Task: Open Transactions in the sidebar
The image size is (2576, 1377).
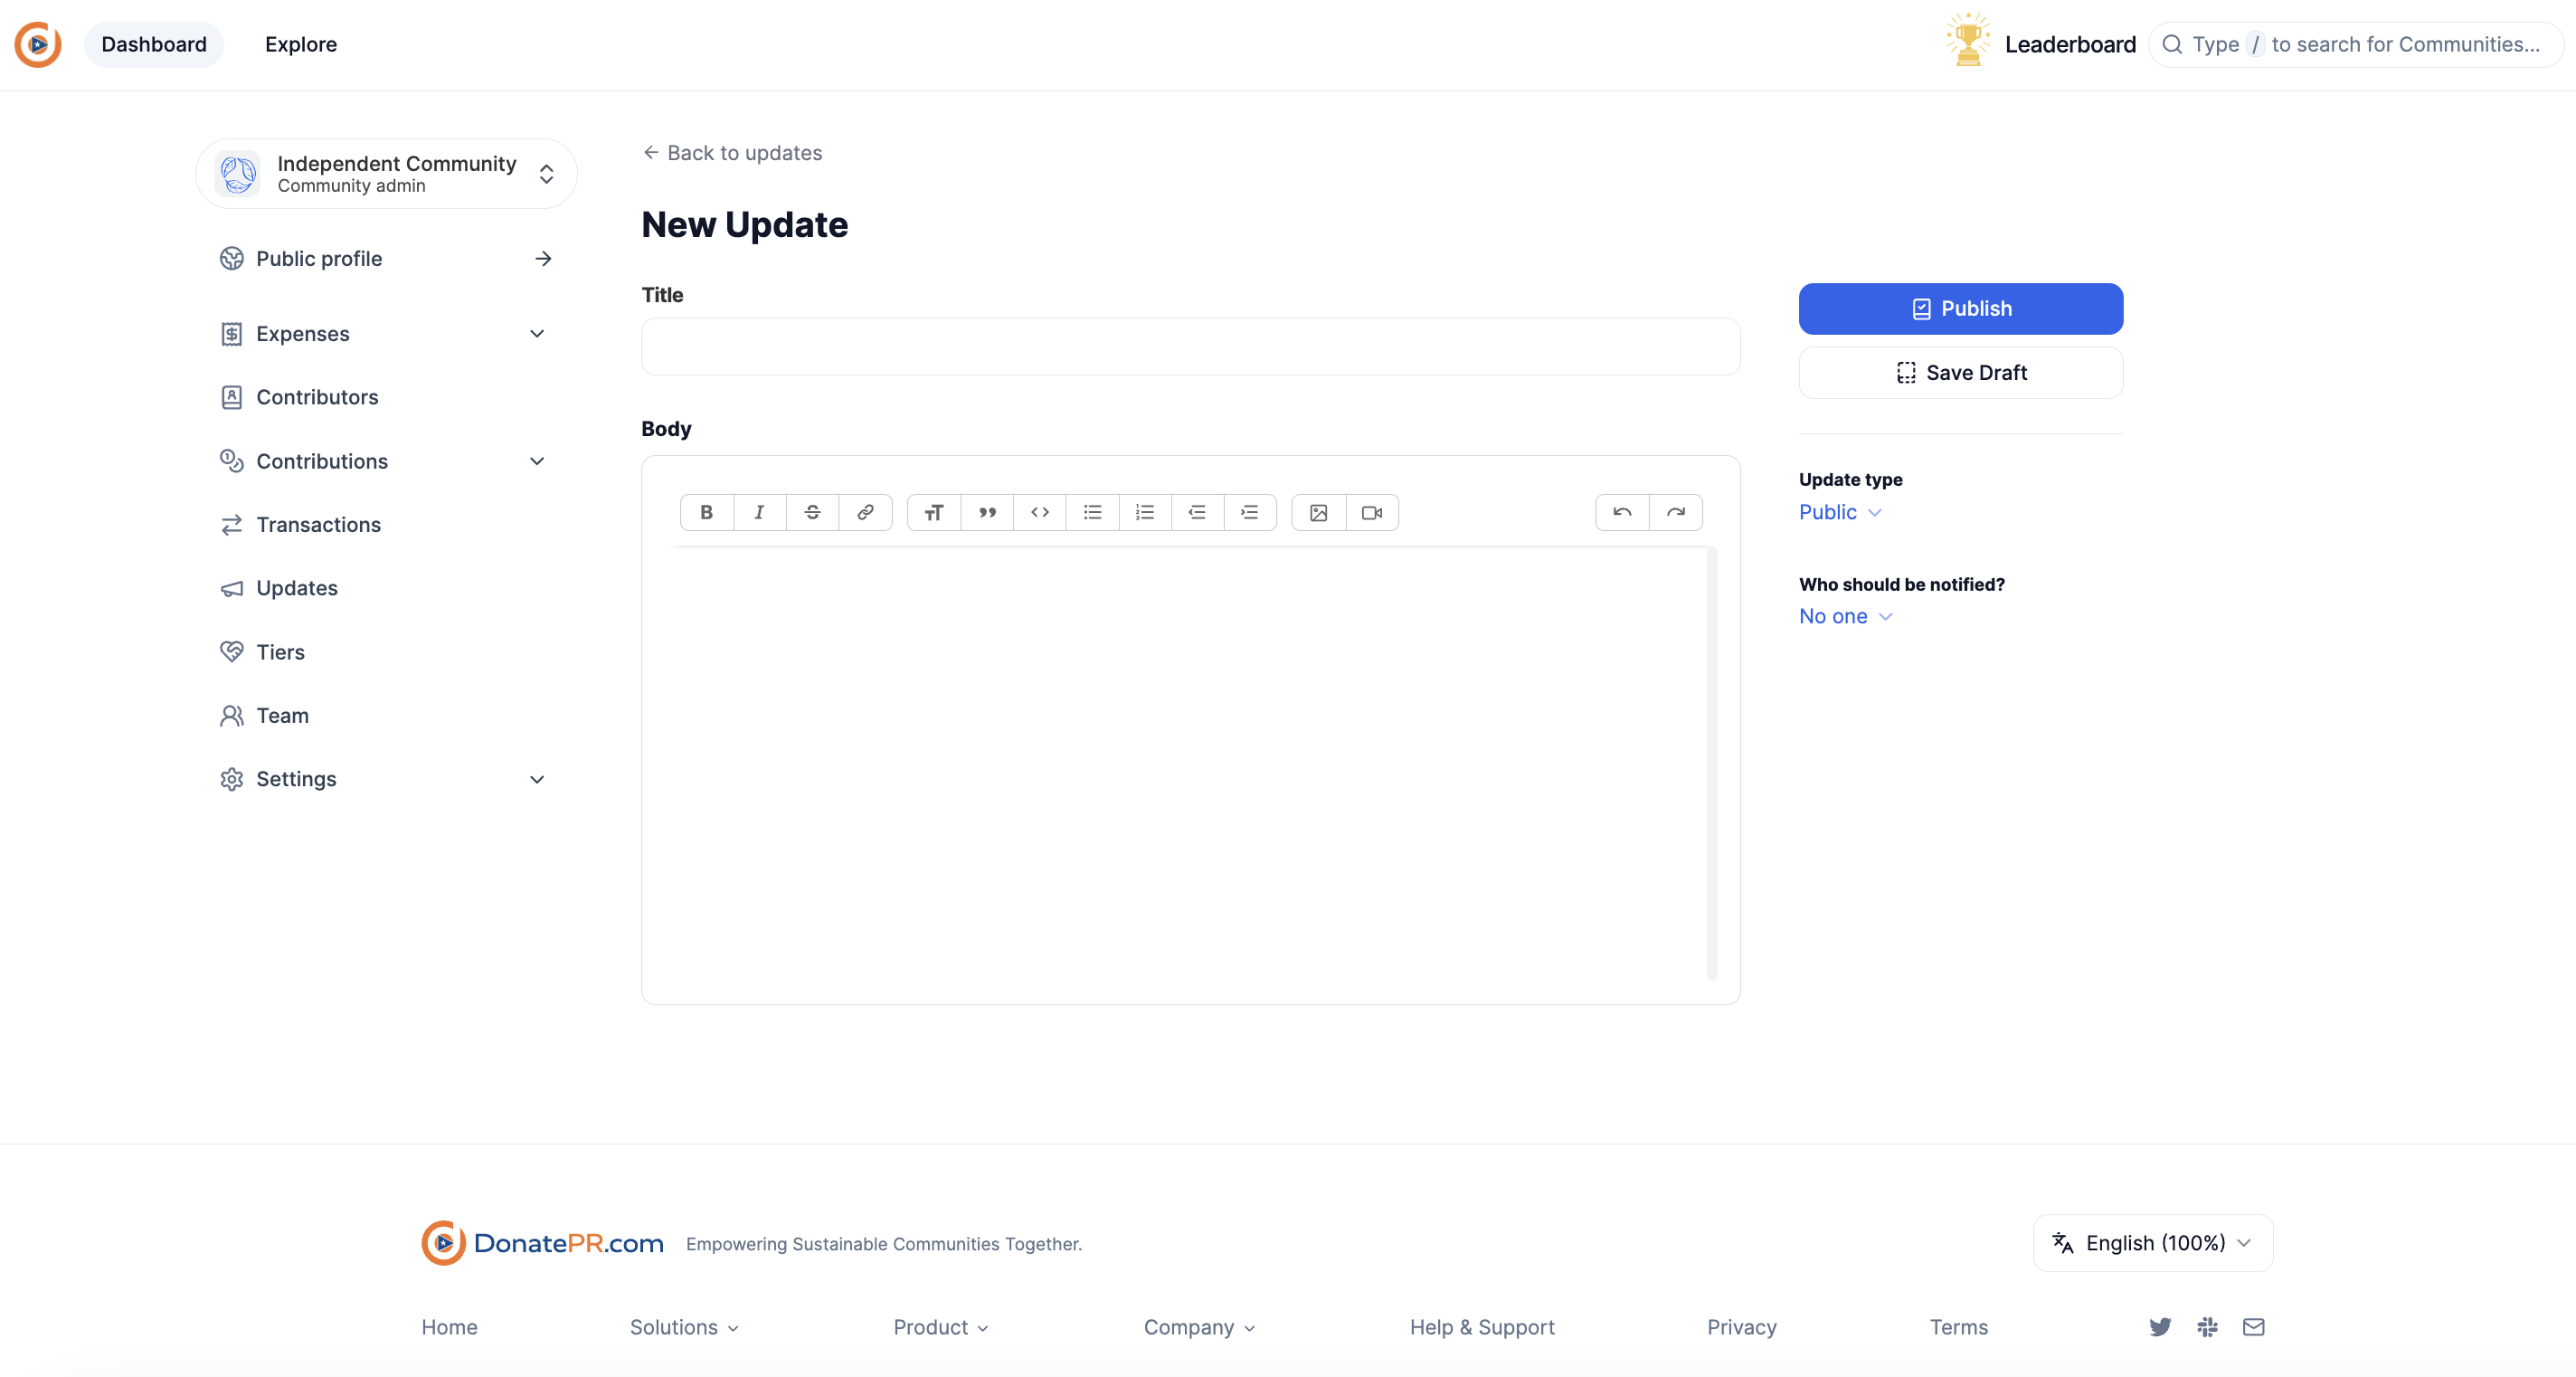Action: [318, 525]
